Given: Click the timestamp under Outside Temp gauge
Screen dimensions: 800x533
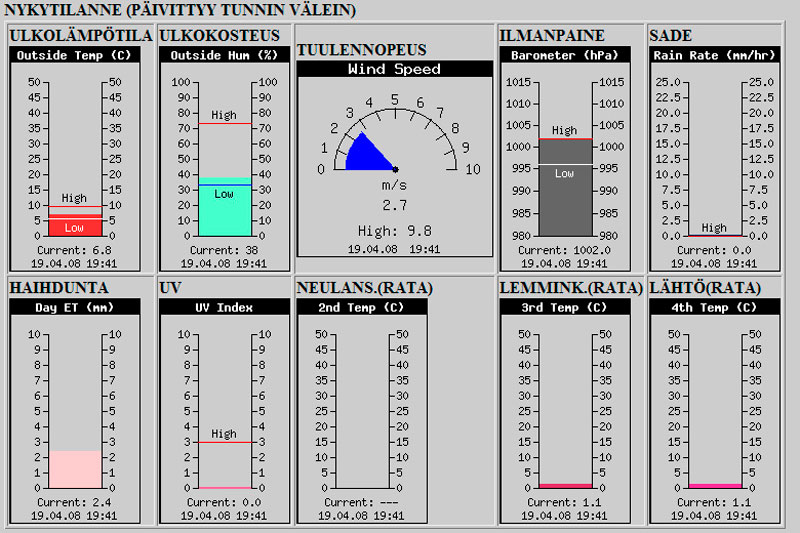Looking at the screenshot, I should tap(74, 264).
